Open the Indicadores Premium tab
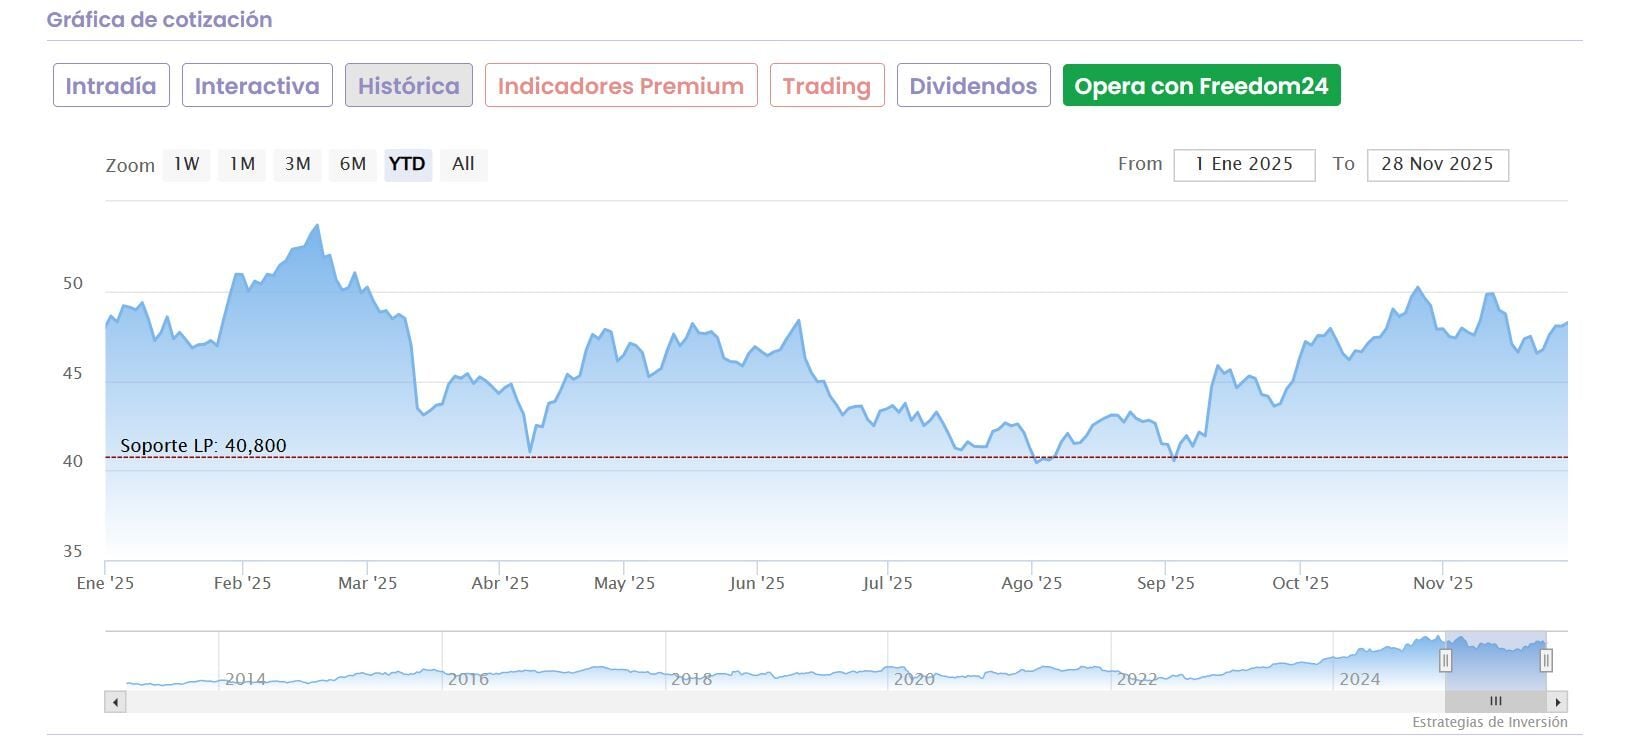The height and width of the screenshot is (745, 1627). click(x=621, y=86)
